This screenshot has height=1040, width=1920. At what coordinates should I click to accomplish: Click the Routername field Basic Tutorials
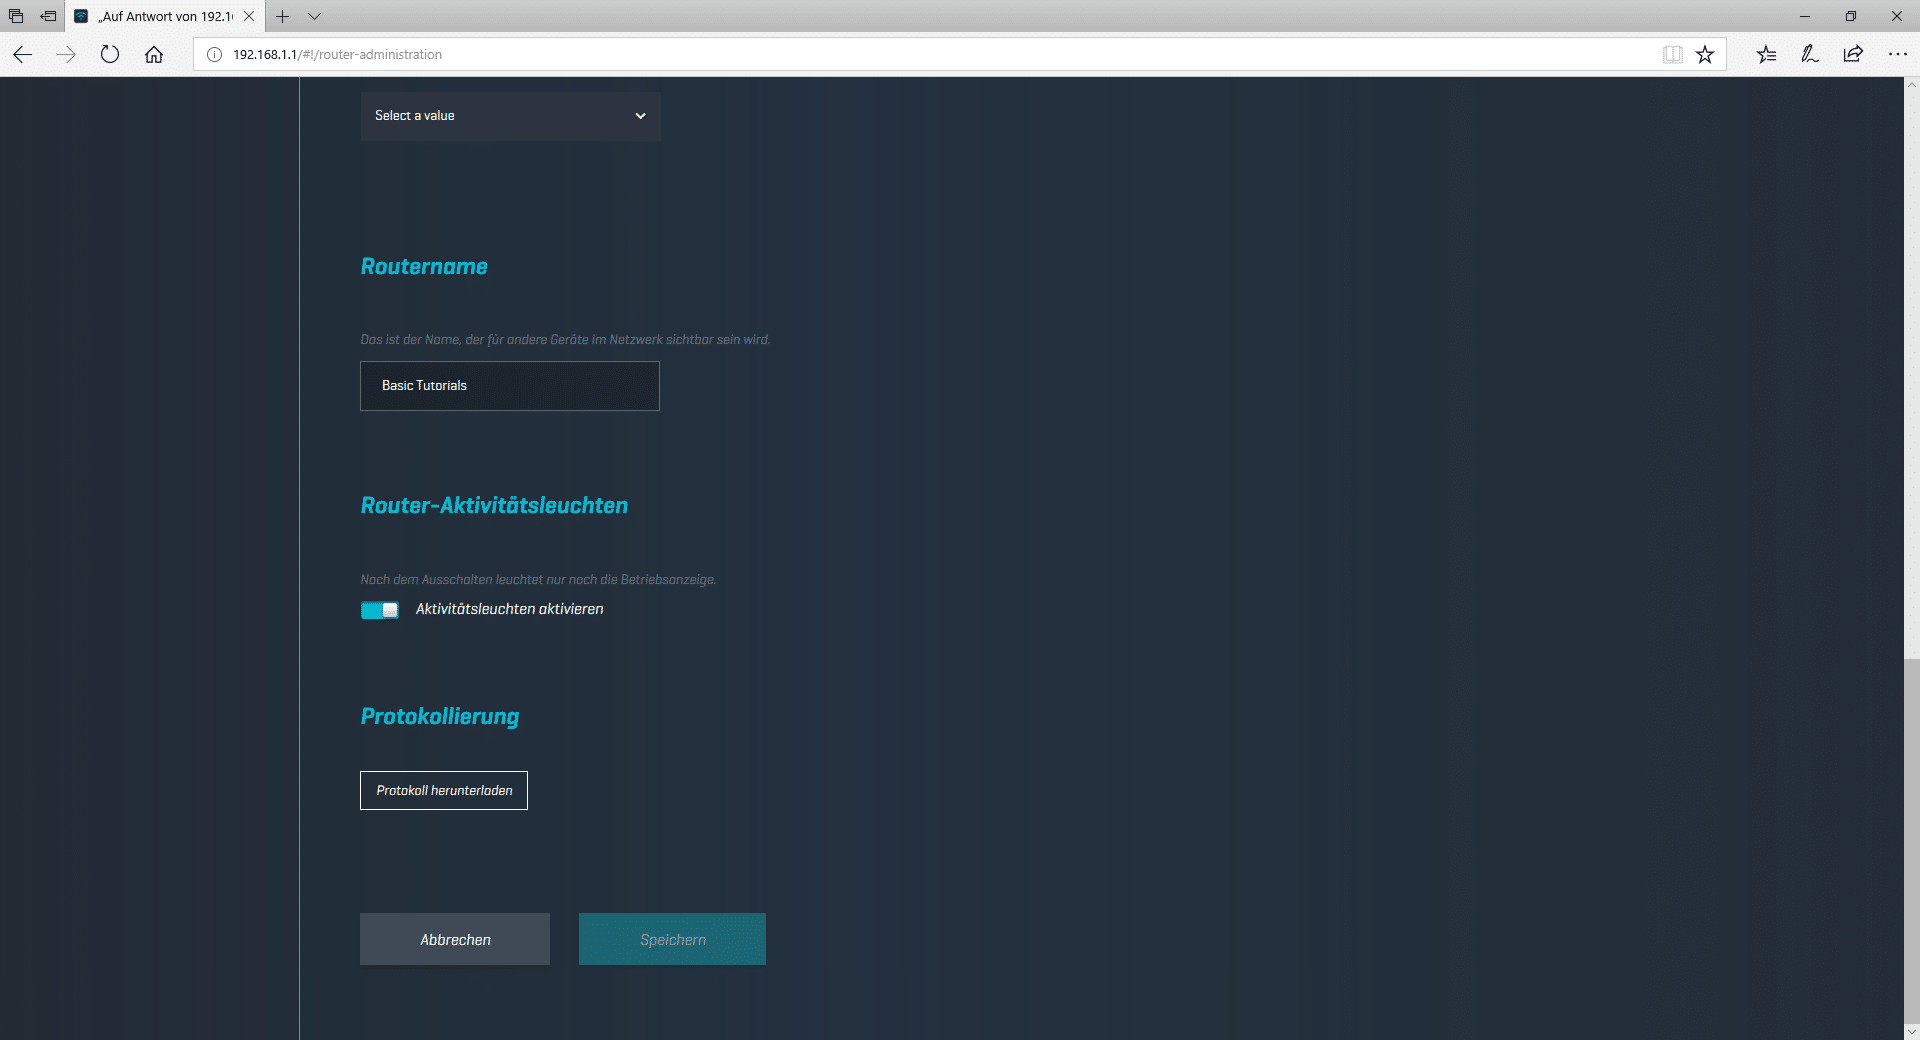[x=510, y=386]
